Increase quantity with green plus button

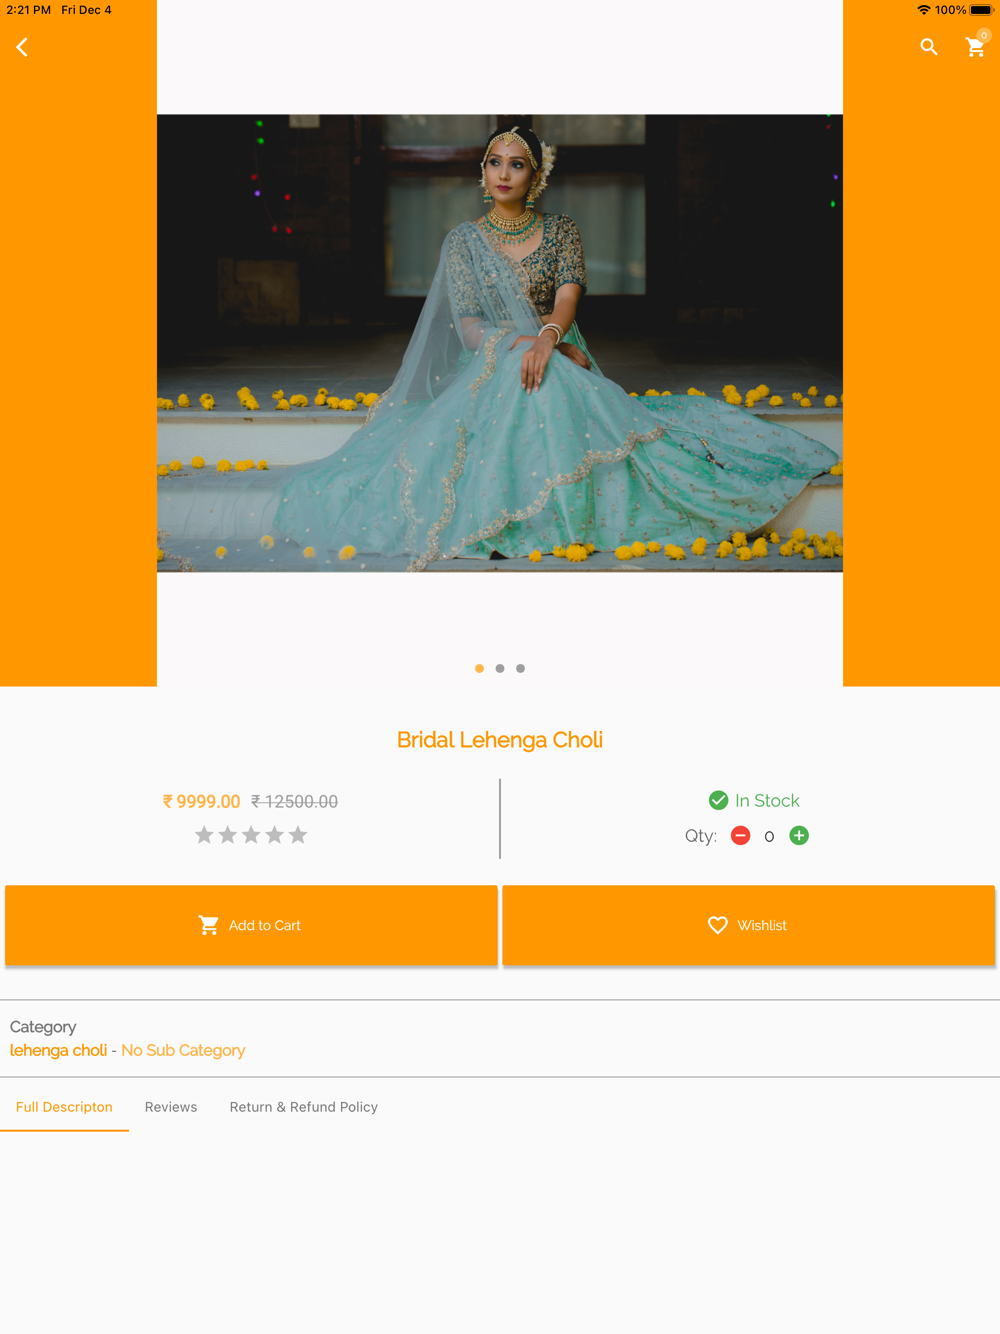tap(799, 836)
